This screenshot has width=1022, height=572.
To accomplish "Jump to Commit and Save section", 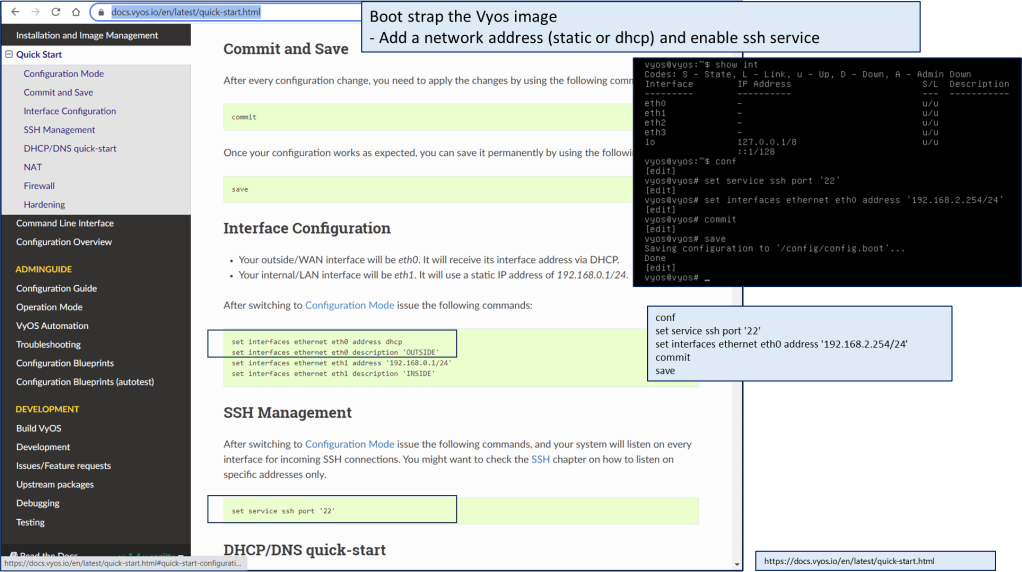I will coord(58,93).
